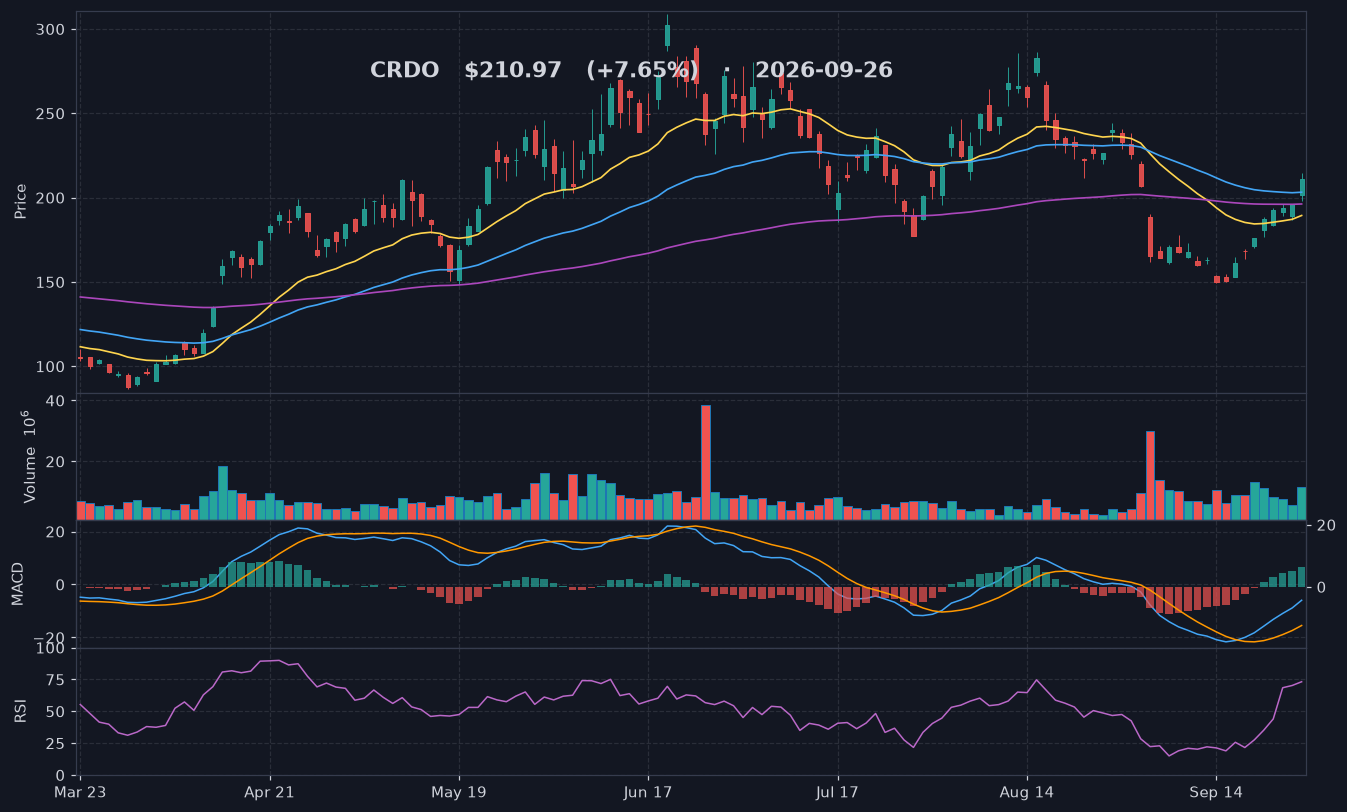Click the Volume axis label
The height and width of the screenshot is (812, 1347).
(28, 456)
